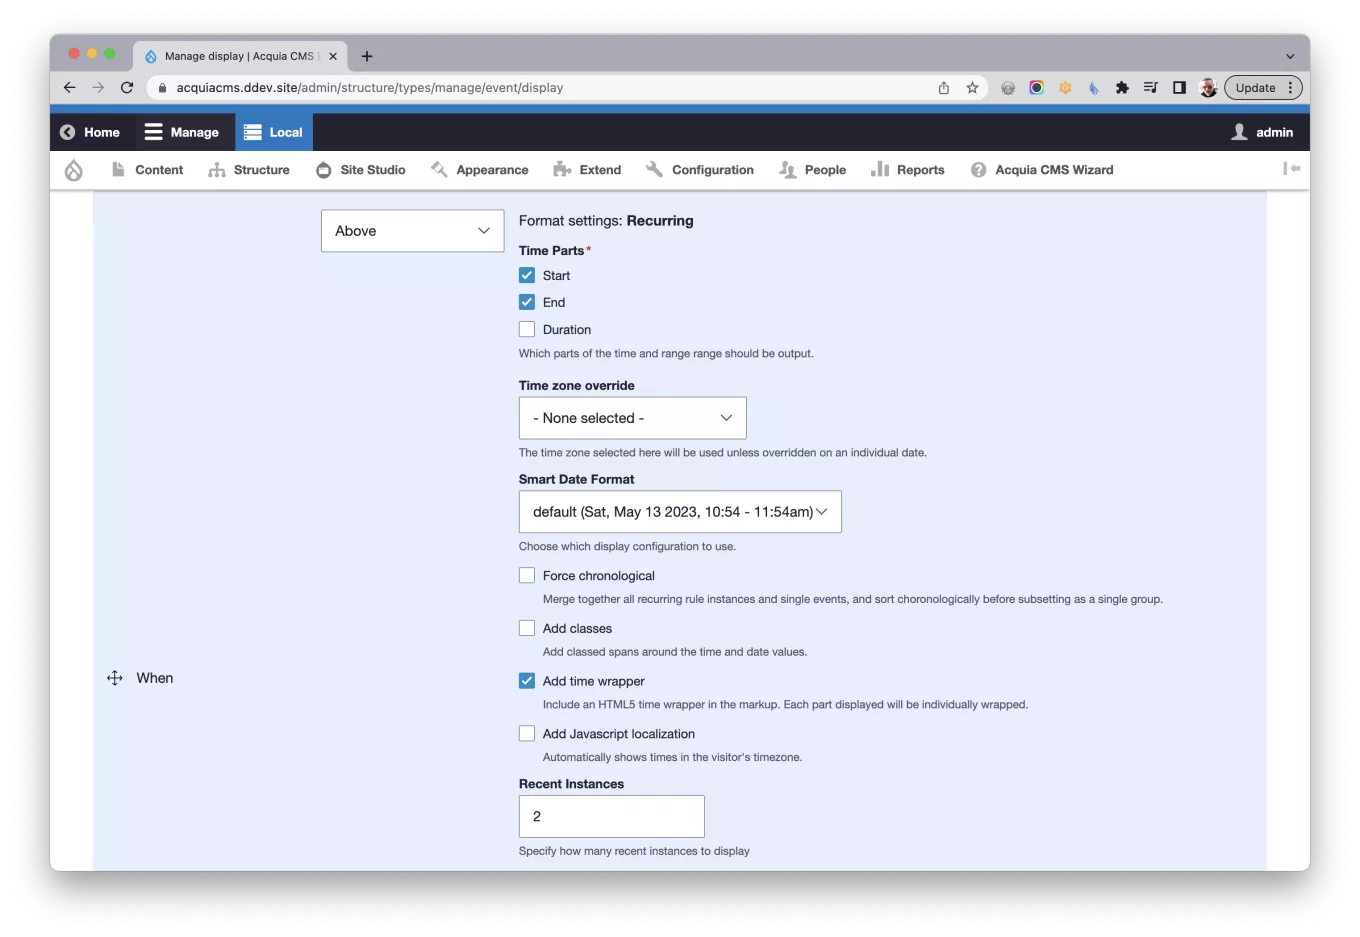Screen dimensions: 1360x937
Task: Click the share icon in the address bar
Action: pyautogui.click(x=943, y=88)
